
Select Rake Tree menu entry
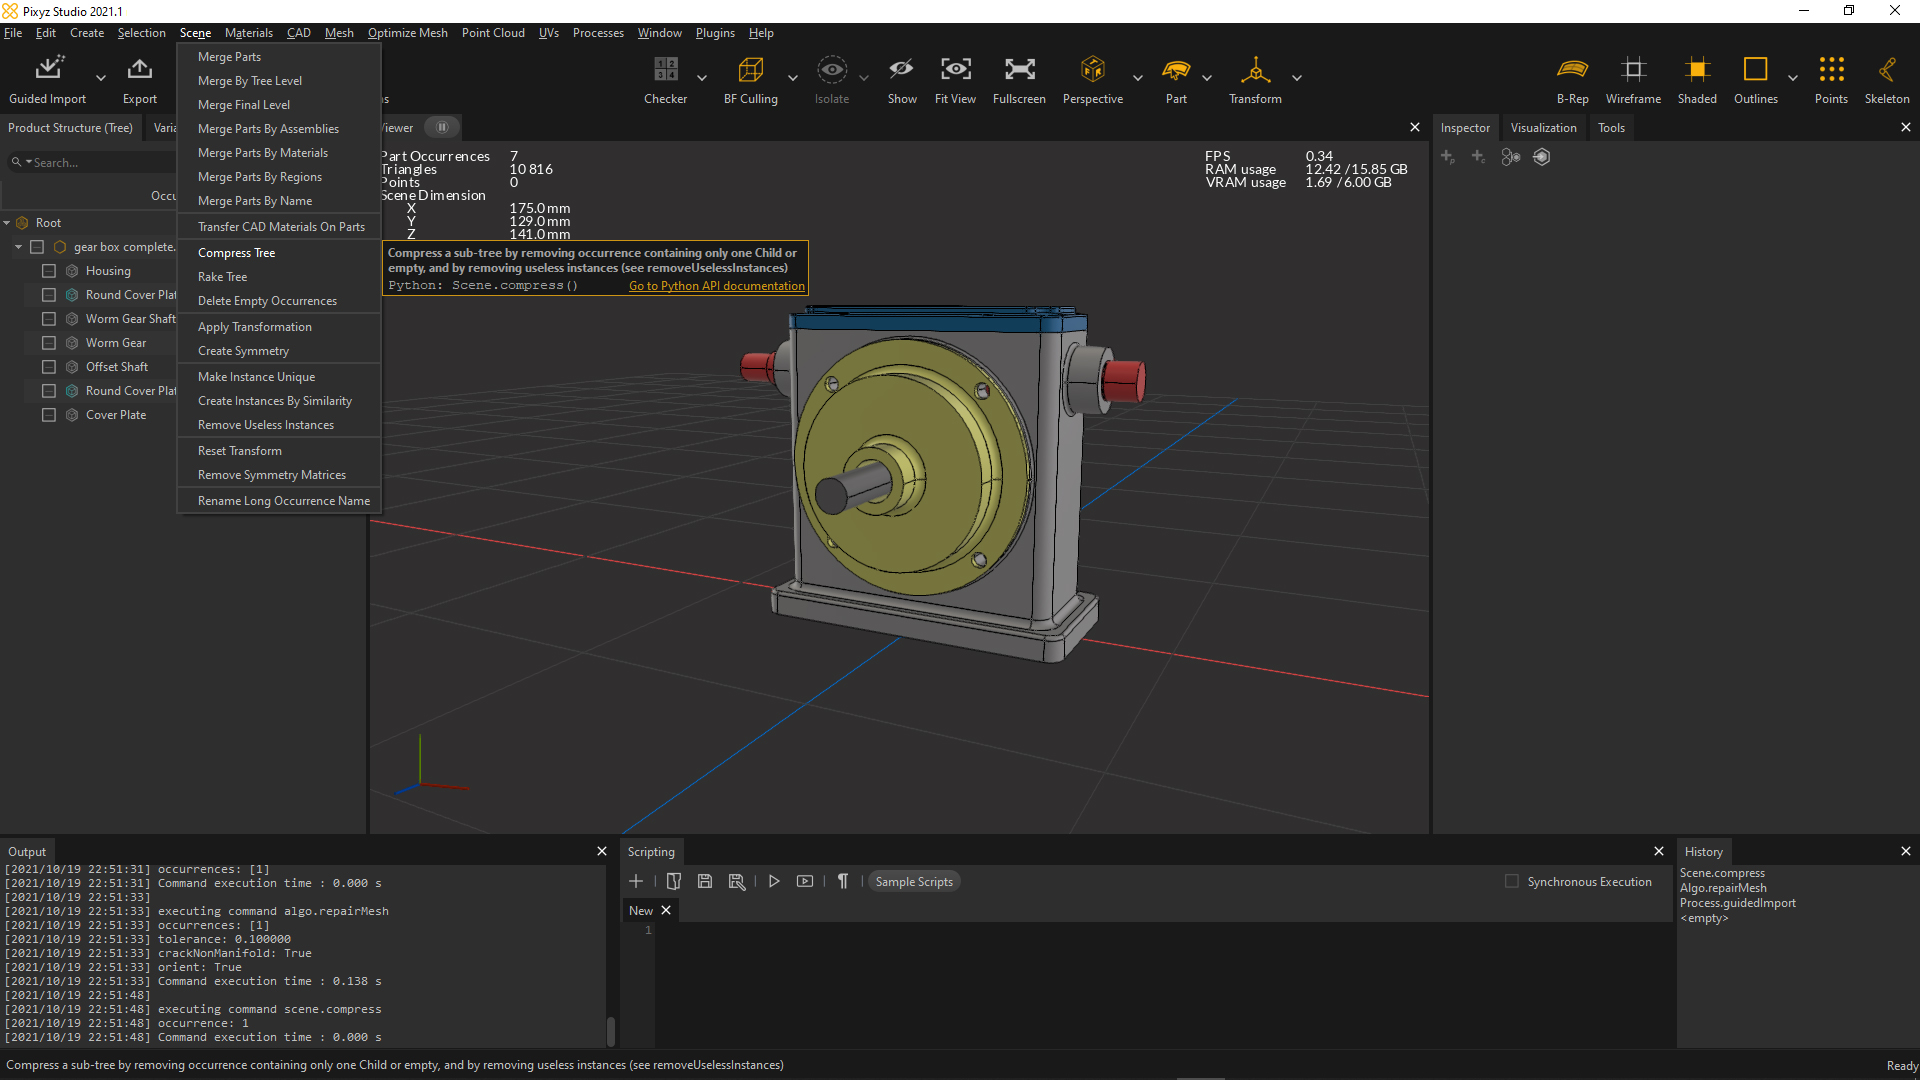[x=279, y=277]
